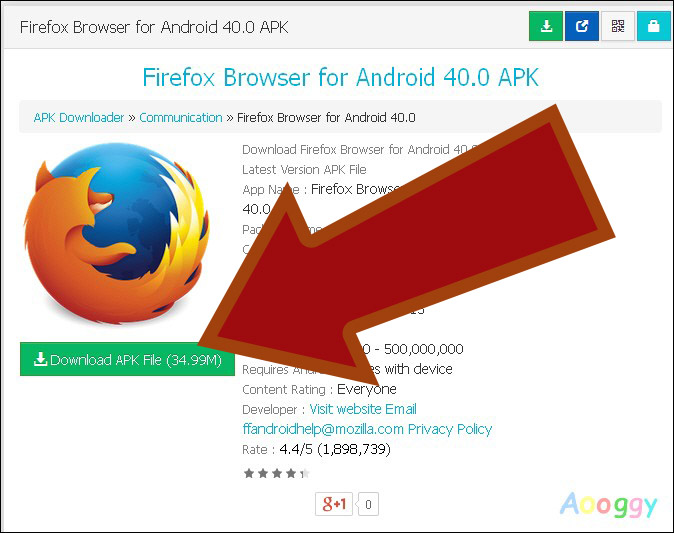Screen dimensions: 674x533
Task: Click the green download icon in header
Action: tap(546, 26)
